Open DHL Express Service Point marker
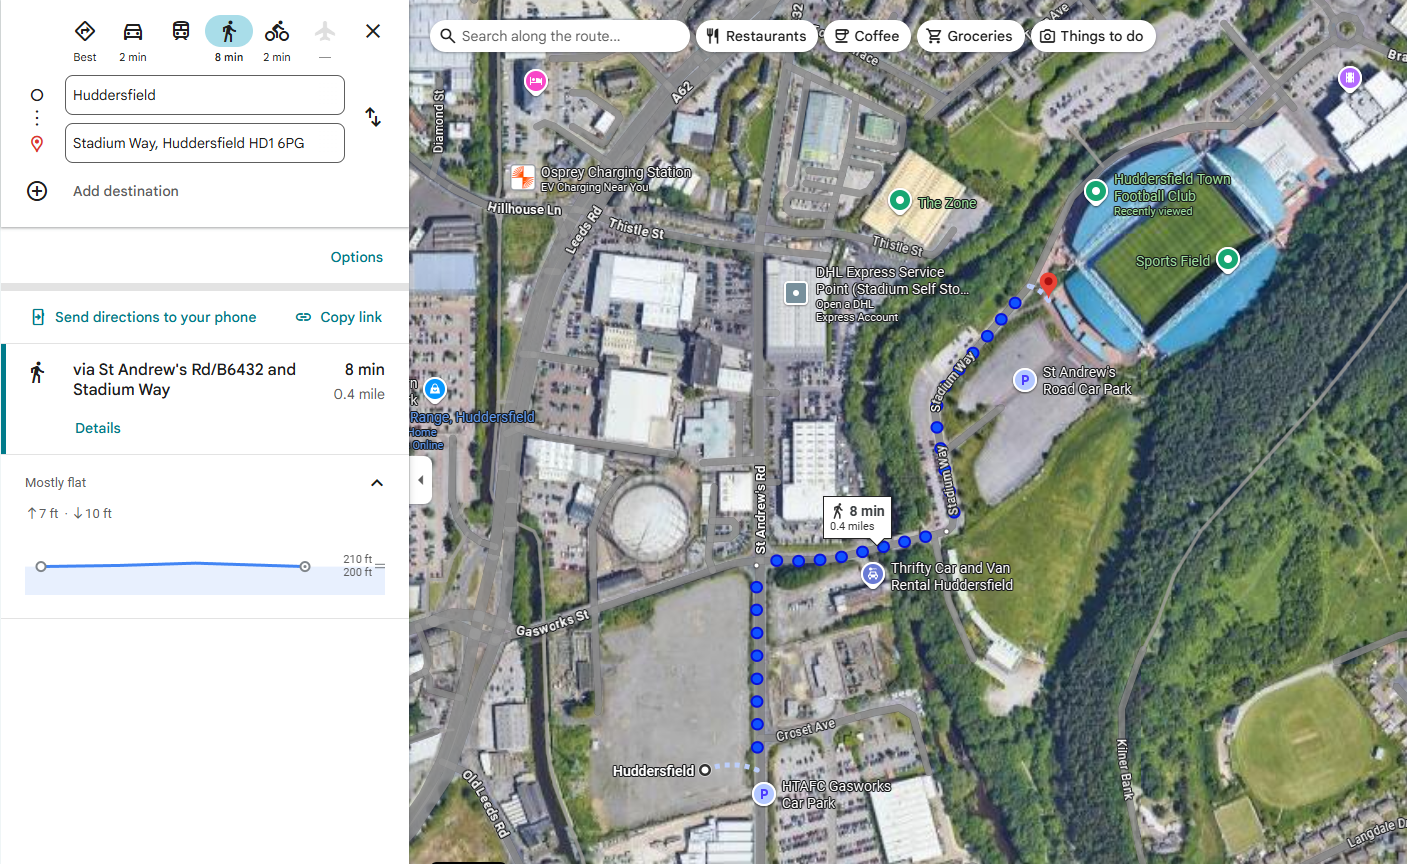1407x864 pixels. coord(796,293)
